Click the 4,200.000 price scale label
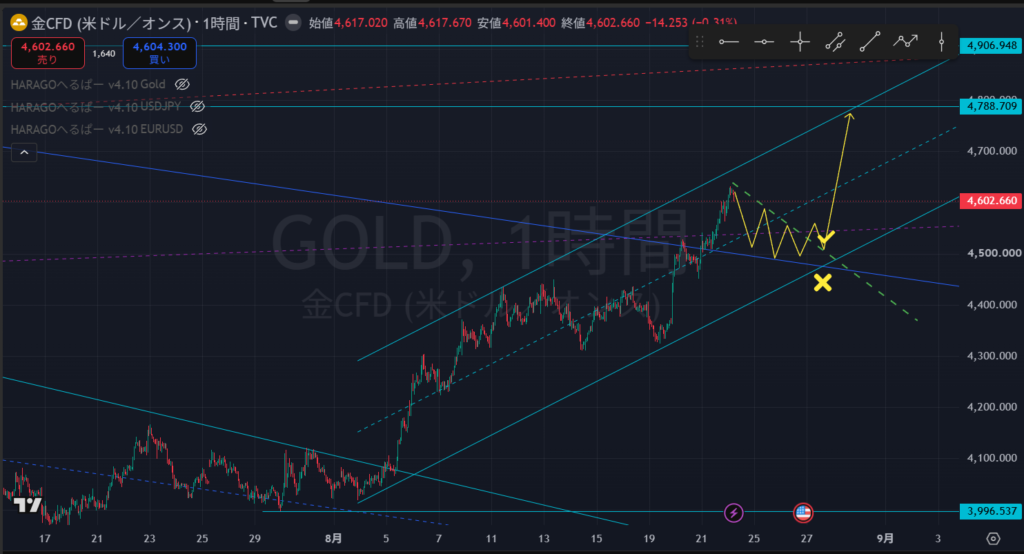 (992, 407)
